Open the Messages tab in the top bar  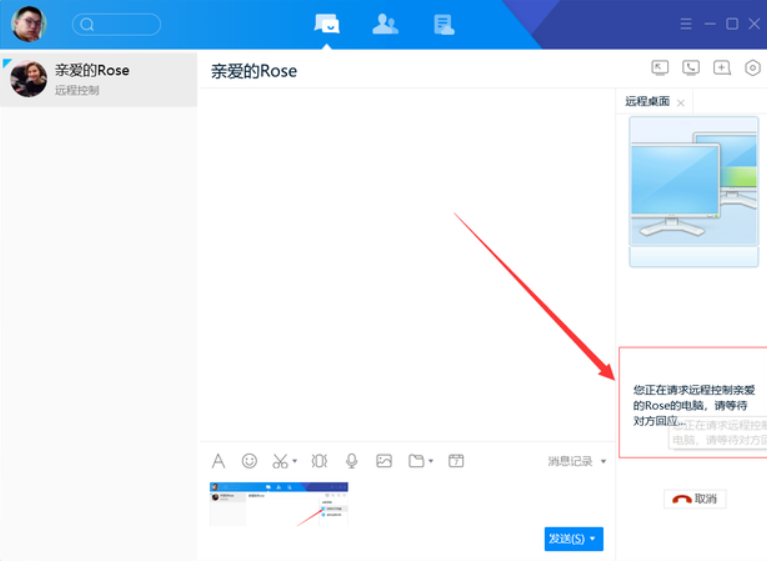327,24
